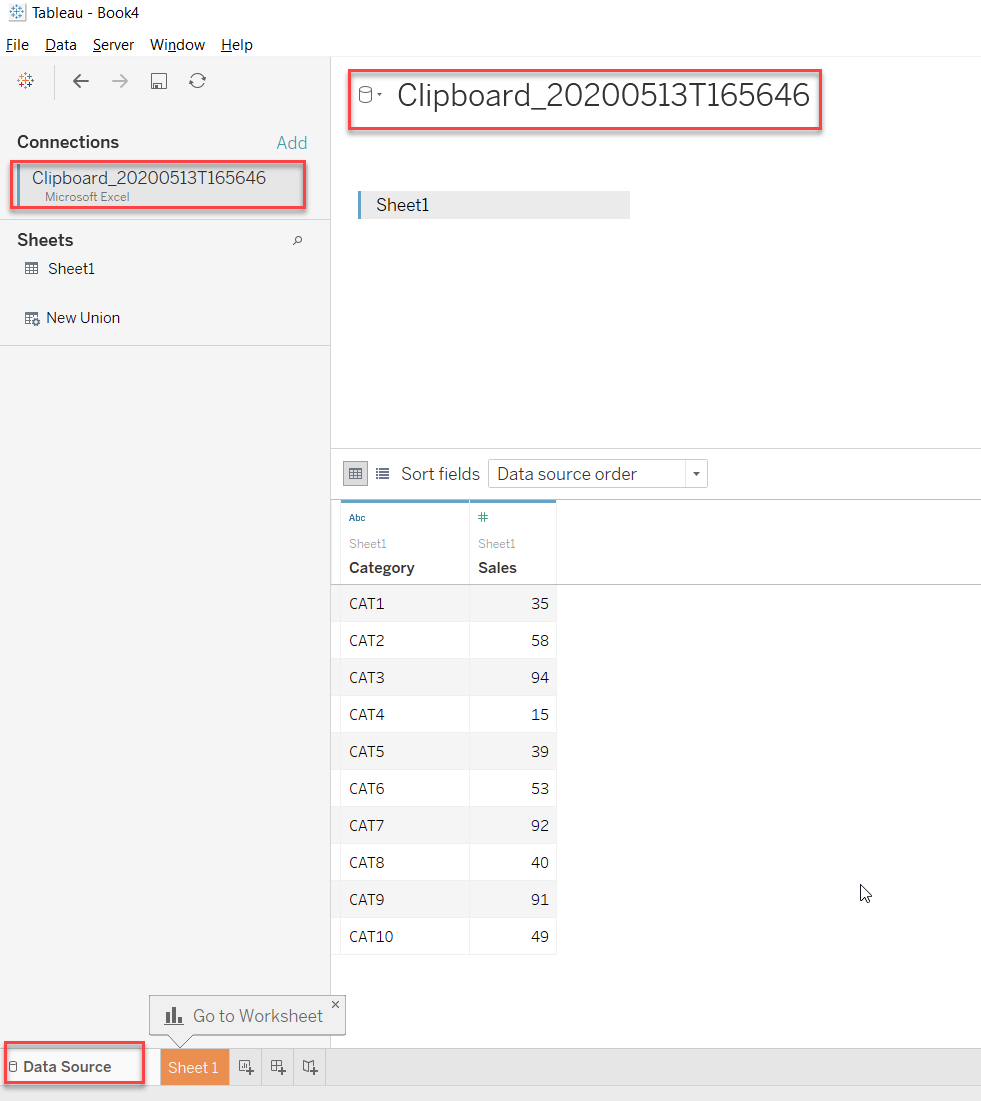Click the Sales column header
This screenshot has height=1101, width=981.
(497, 567)
